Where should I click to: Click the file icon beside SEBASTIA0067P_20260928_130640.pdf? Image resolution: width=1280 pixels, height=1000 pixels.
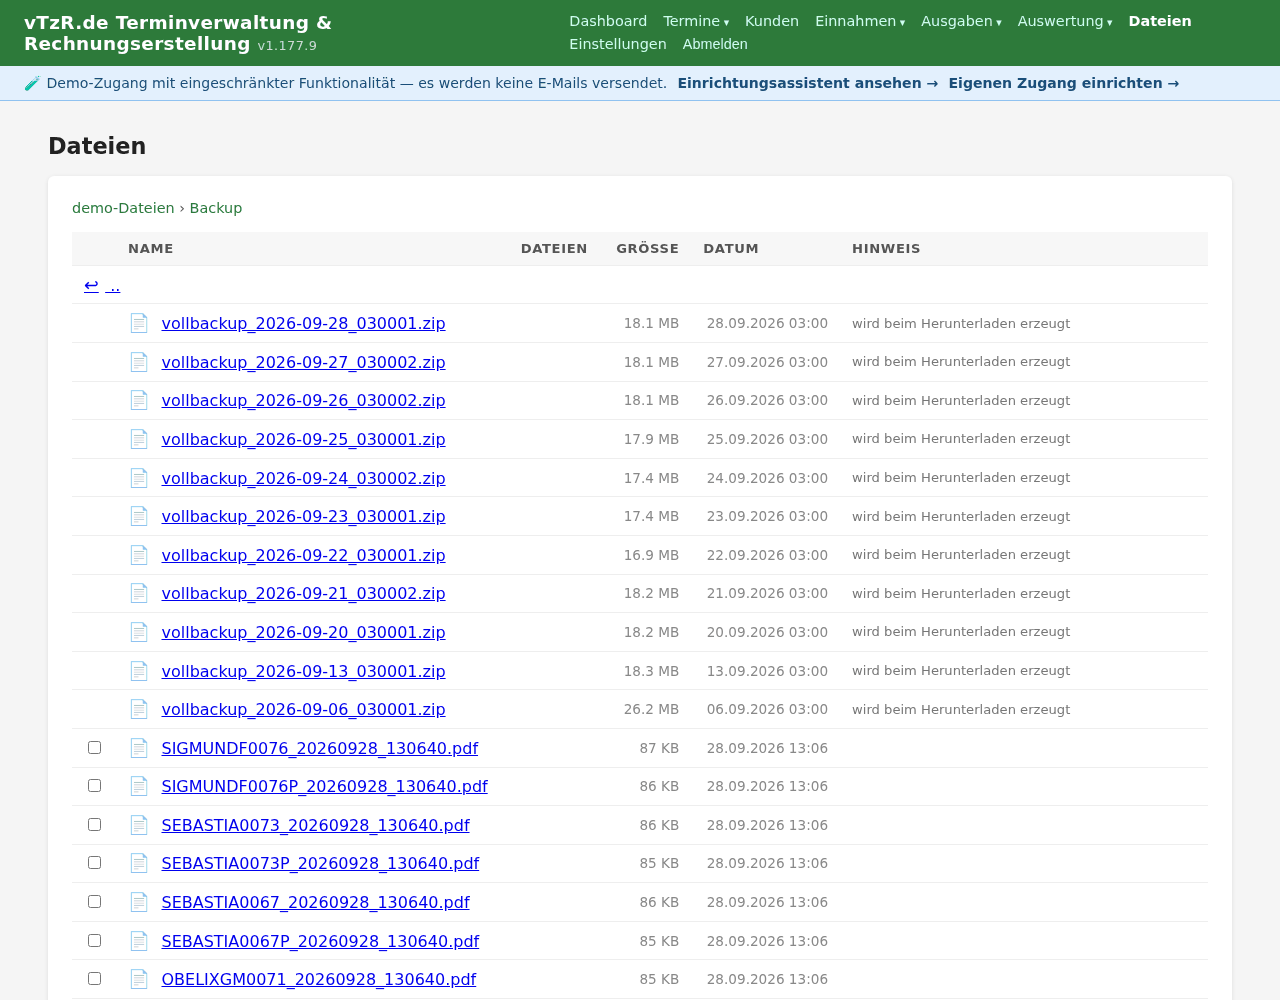[139, 941]
